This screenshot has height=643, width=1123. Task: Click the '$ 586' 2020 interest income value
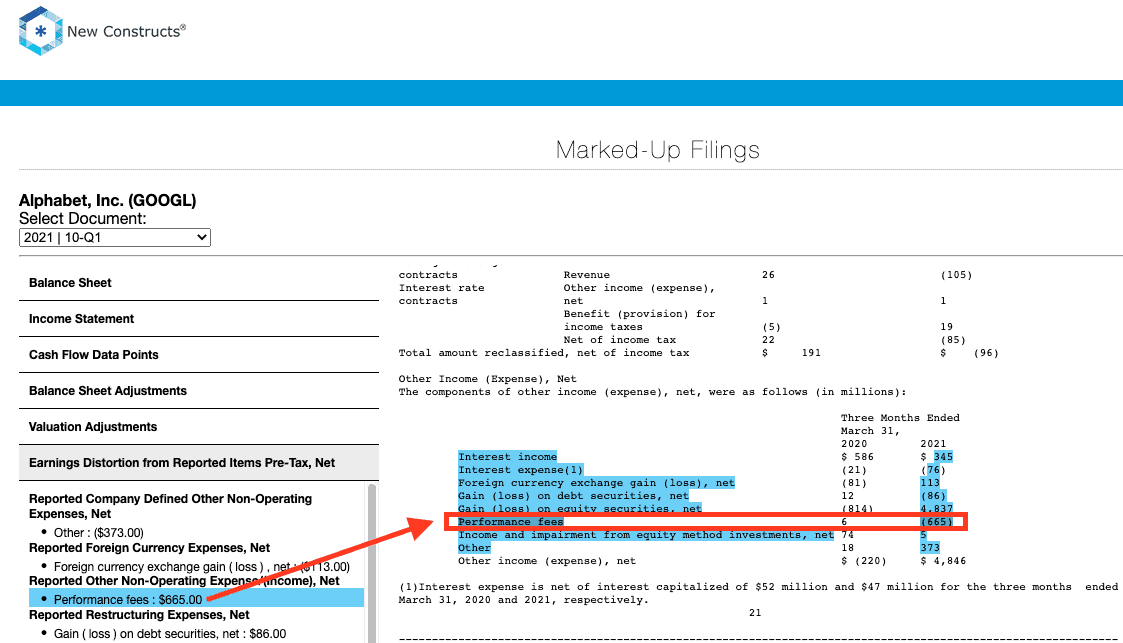[857, 457]
